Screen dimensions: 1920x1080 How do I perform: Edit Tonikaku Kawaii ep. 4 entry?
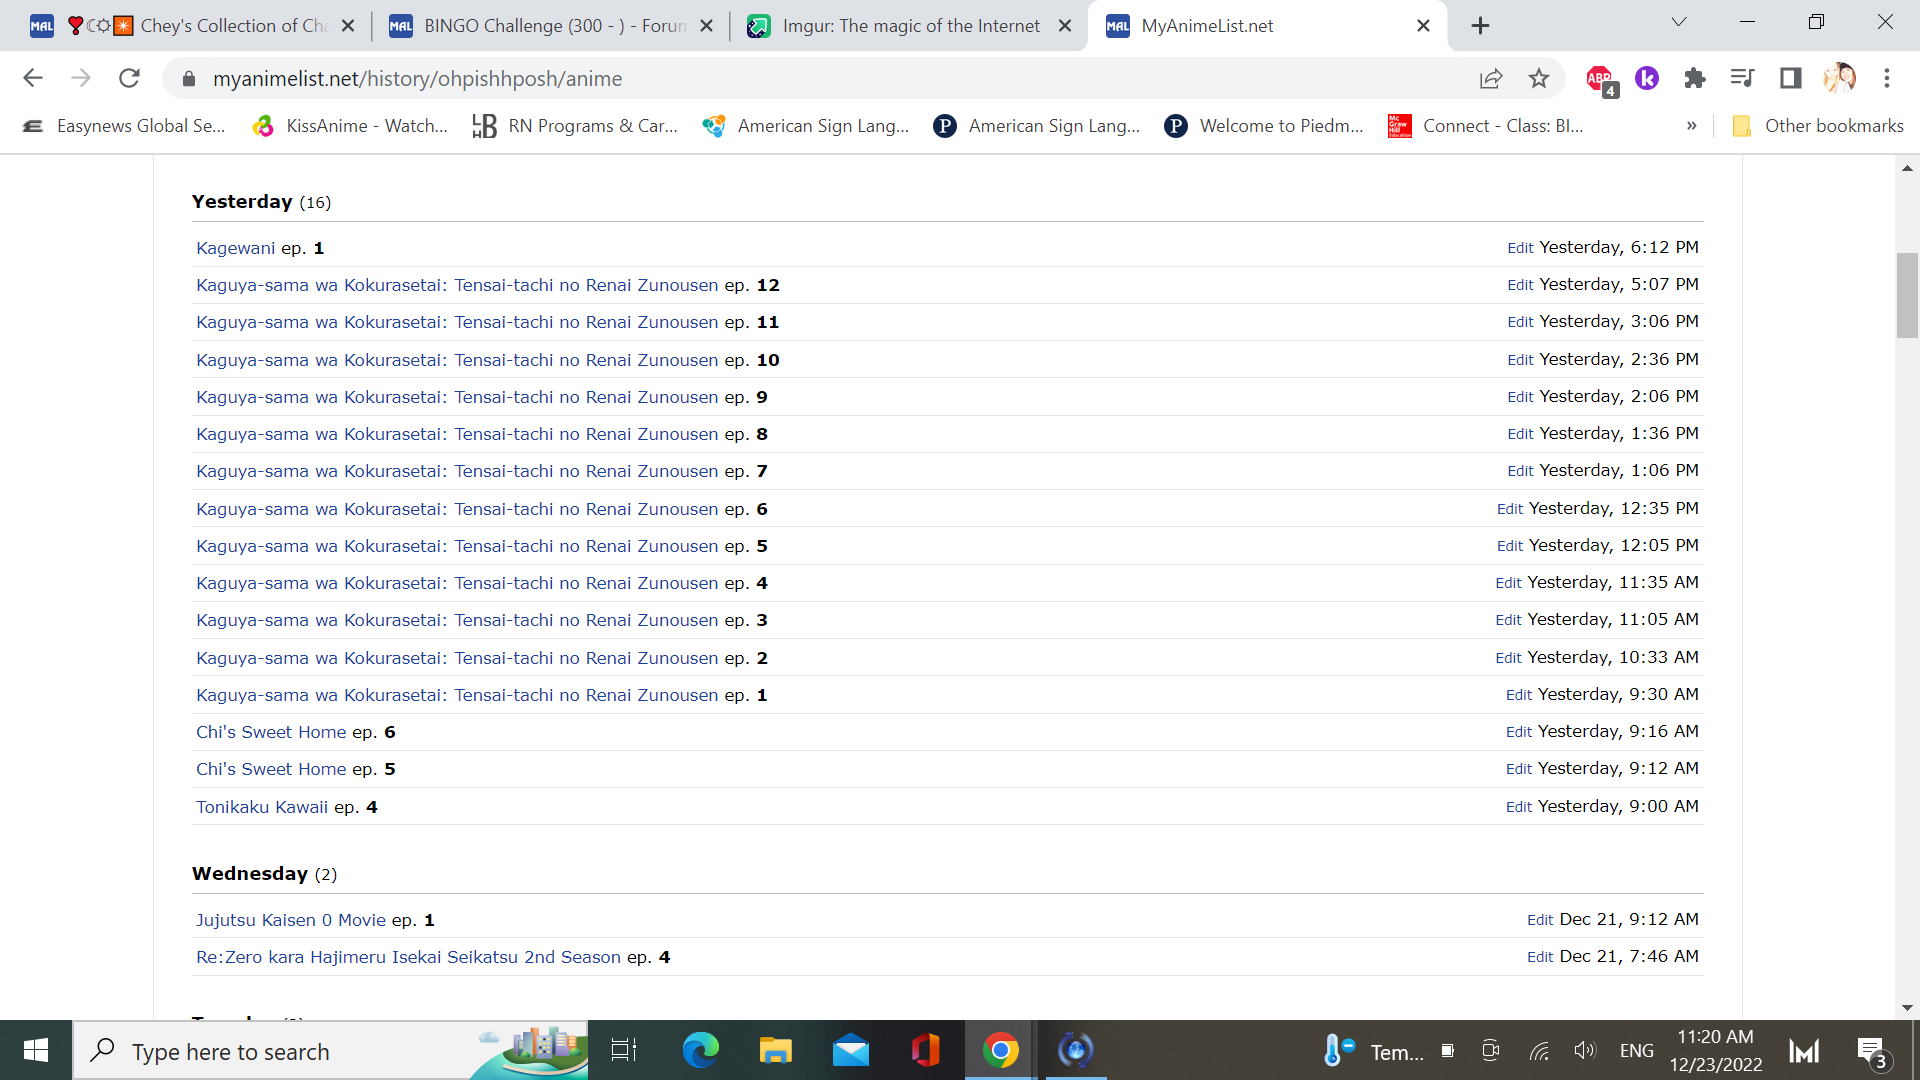1519,807
